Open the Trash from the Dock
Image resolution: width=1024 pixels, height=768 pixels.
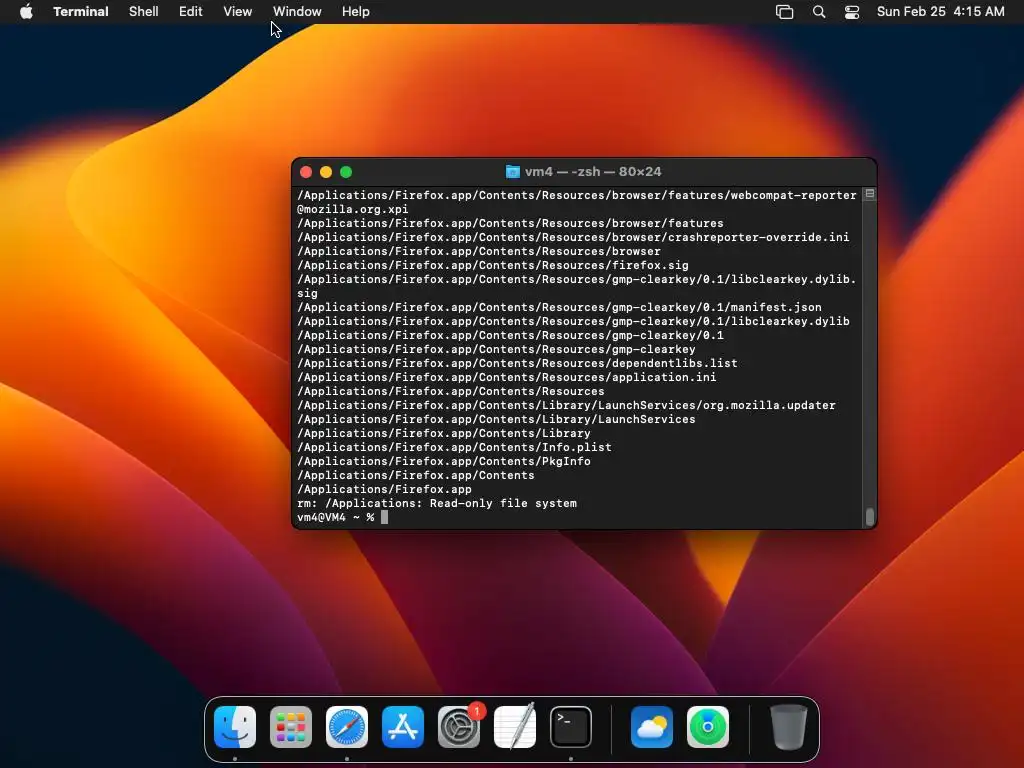[789, 727]
